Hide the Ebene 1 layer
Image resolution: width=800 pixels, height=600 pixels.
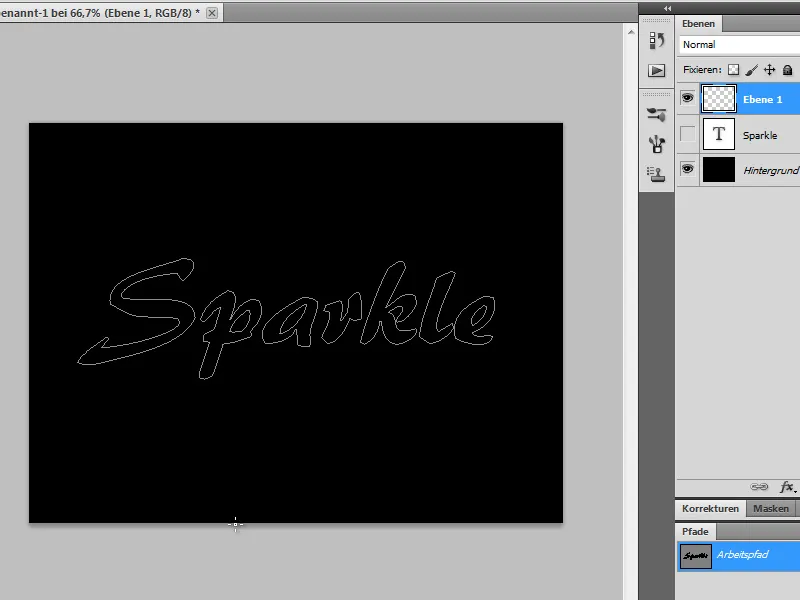[x=687, y=98]
